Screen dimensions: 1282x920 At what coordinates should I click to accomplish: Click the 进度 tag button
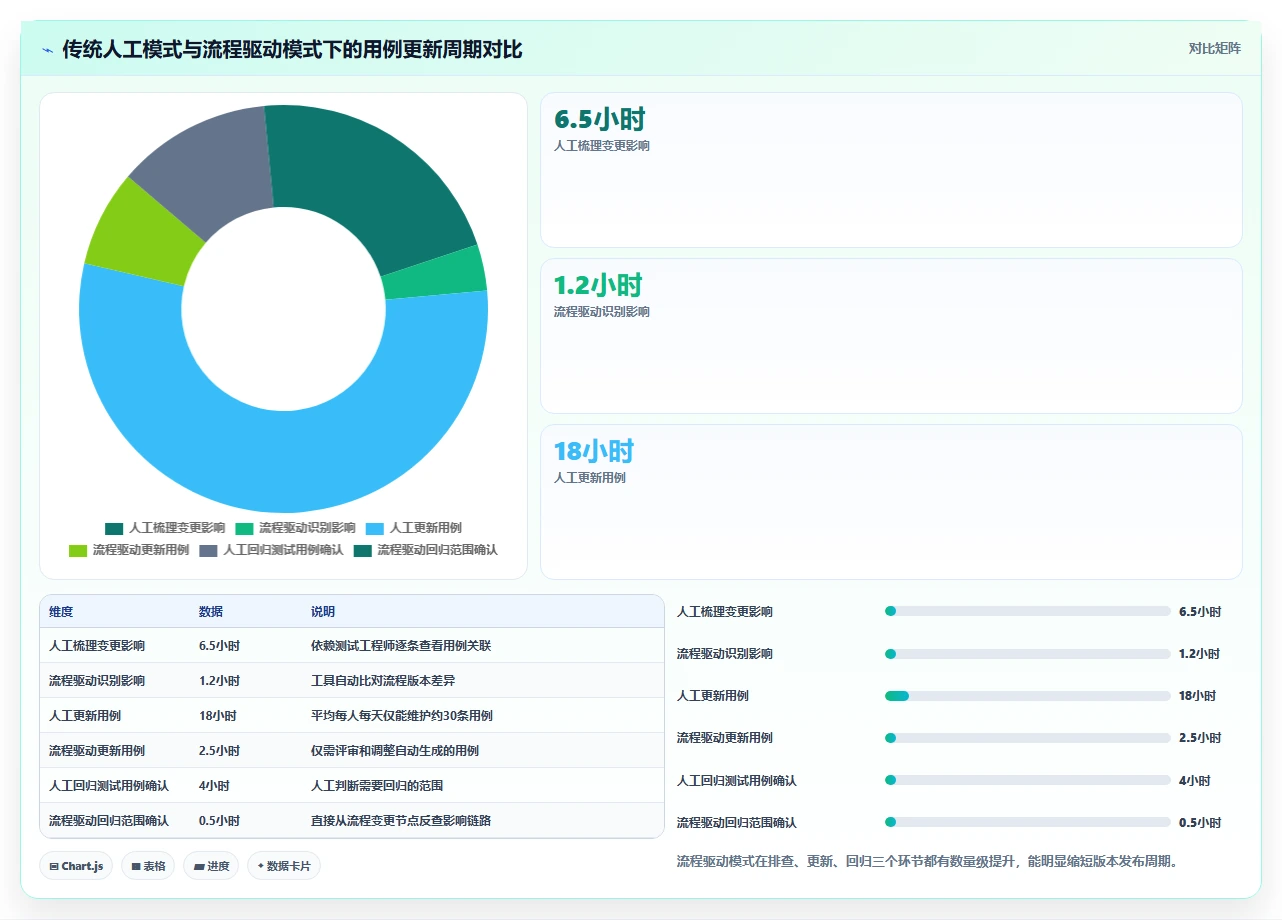click(x=211, y=866)
